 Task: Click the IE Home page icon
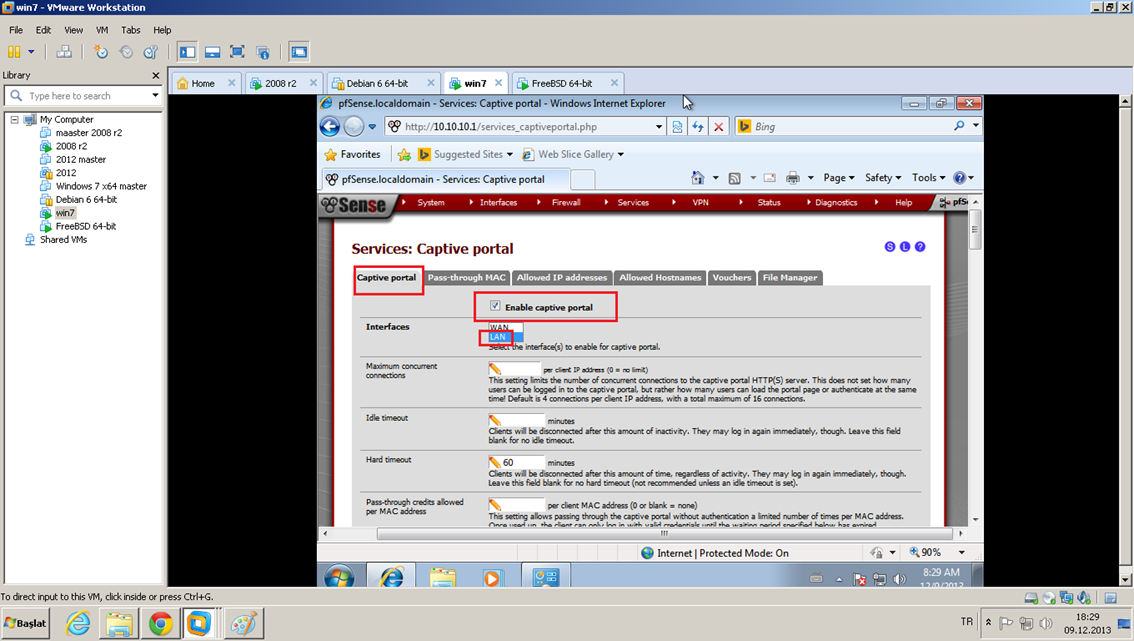(698, 178)
